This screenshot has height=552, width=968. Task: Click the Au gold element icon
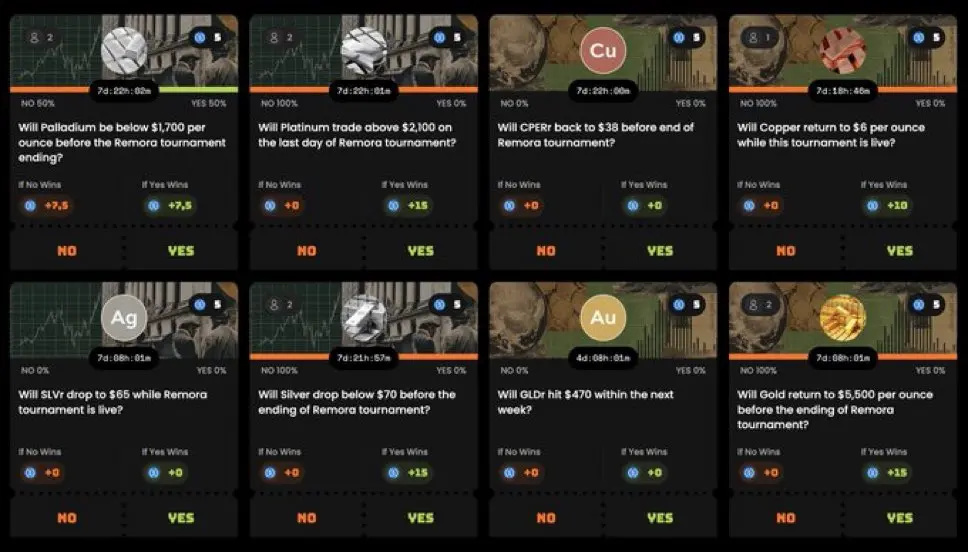pyautogui.click(x=603, y=317)
